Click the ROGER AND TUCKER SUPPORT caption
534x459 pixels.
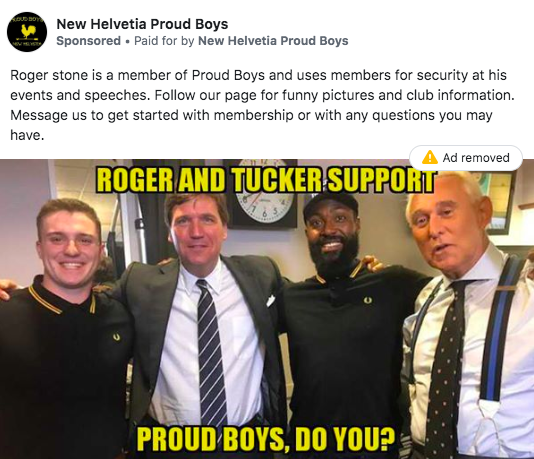[266, 180]
